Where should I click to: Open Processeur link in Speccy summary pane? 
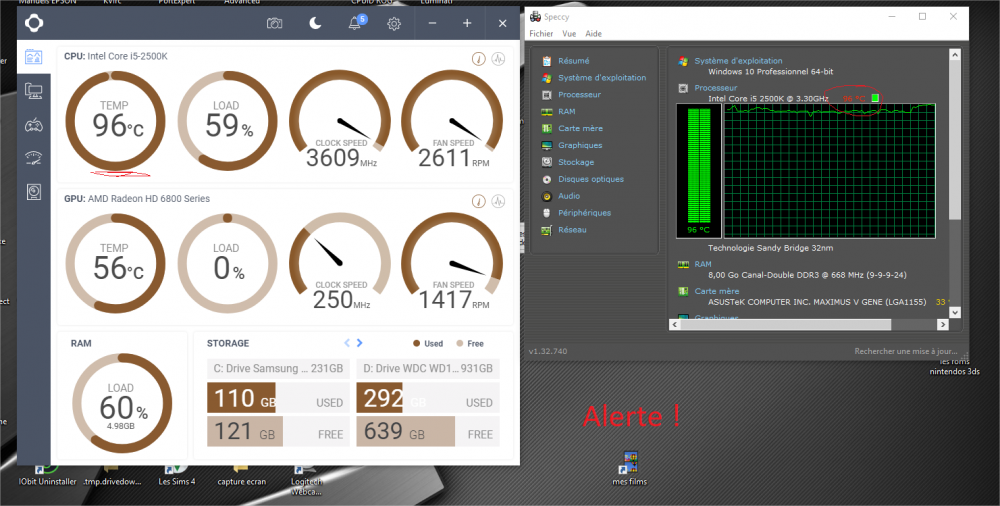(716, 88)
